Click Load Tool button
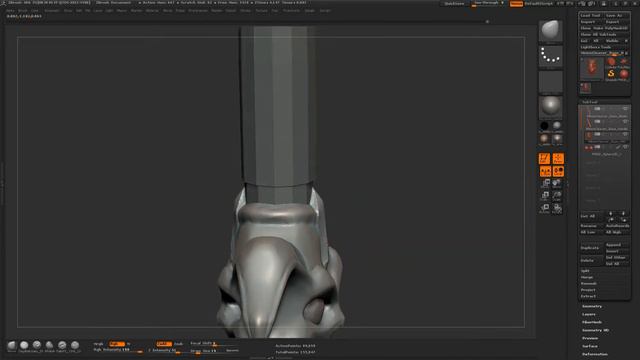This screenshot has width=640, height=360. point(591,16)
